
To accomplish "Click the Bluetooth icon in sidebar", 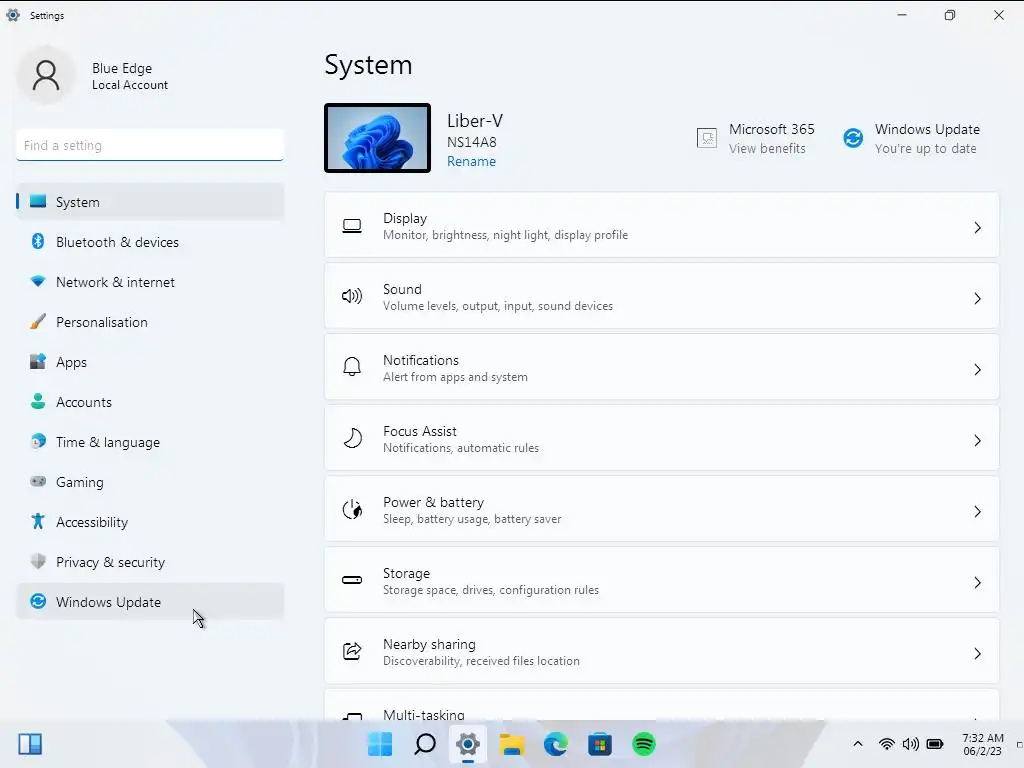I will 38,242.
